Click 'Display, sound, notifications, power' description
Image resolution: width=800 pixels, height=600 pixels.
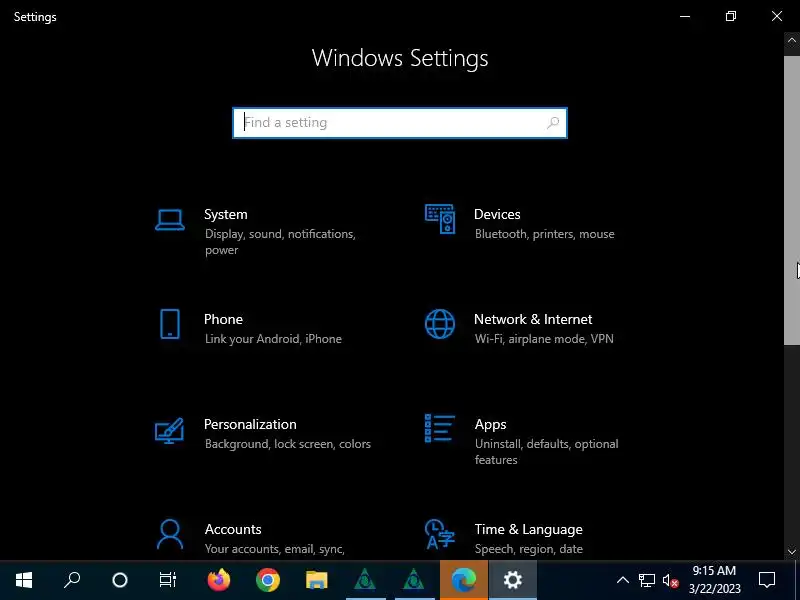pyautogui.click(x=280, y=242)
